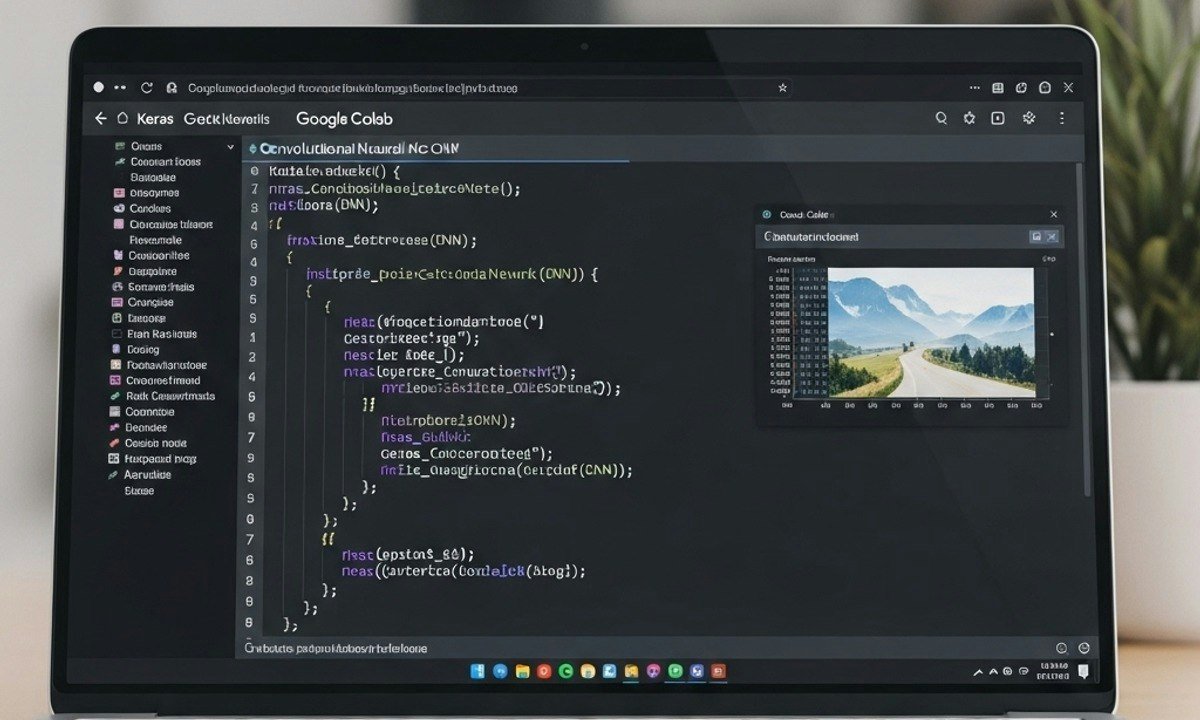
Task: Click the square play icon in Colab toolbar
Action: [x=997, y=118]
